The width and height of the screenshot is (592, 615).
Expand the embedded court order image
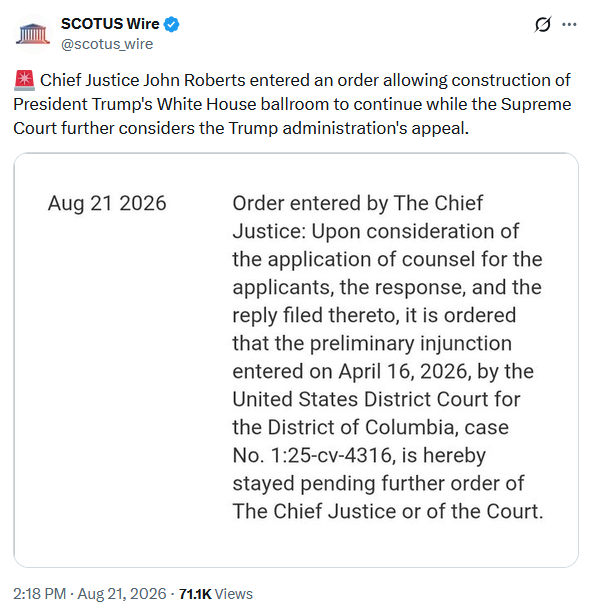tap(296, 360)
